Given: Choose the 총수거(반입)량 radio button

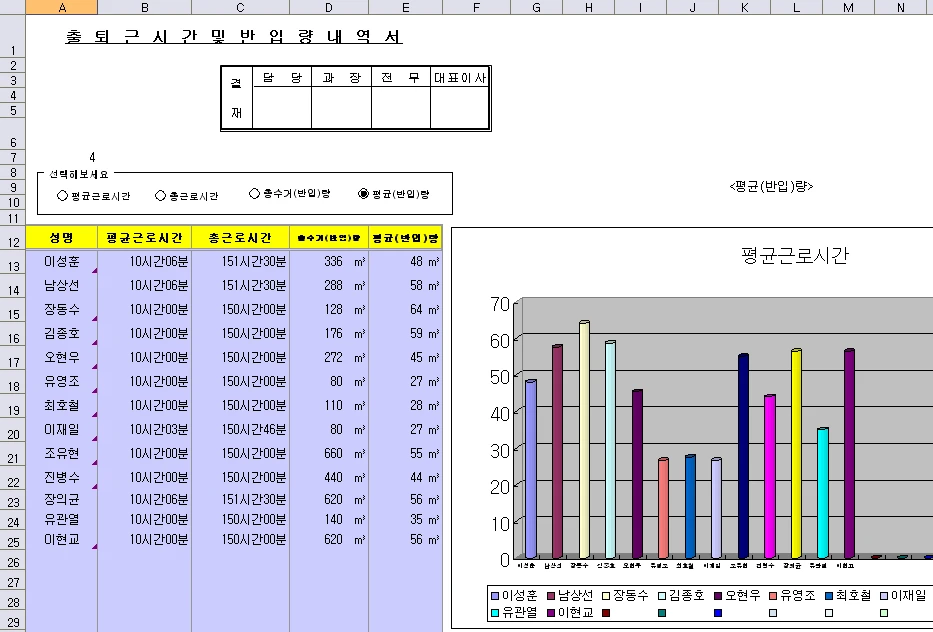Looking at the screenshot, I should point(254,193).
